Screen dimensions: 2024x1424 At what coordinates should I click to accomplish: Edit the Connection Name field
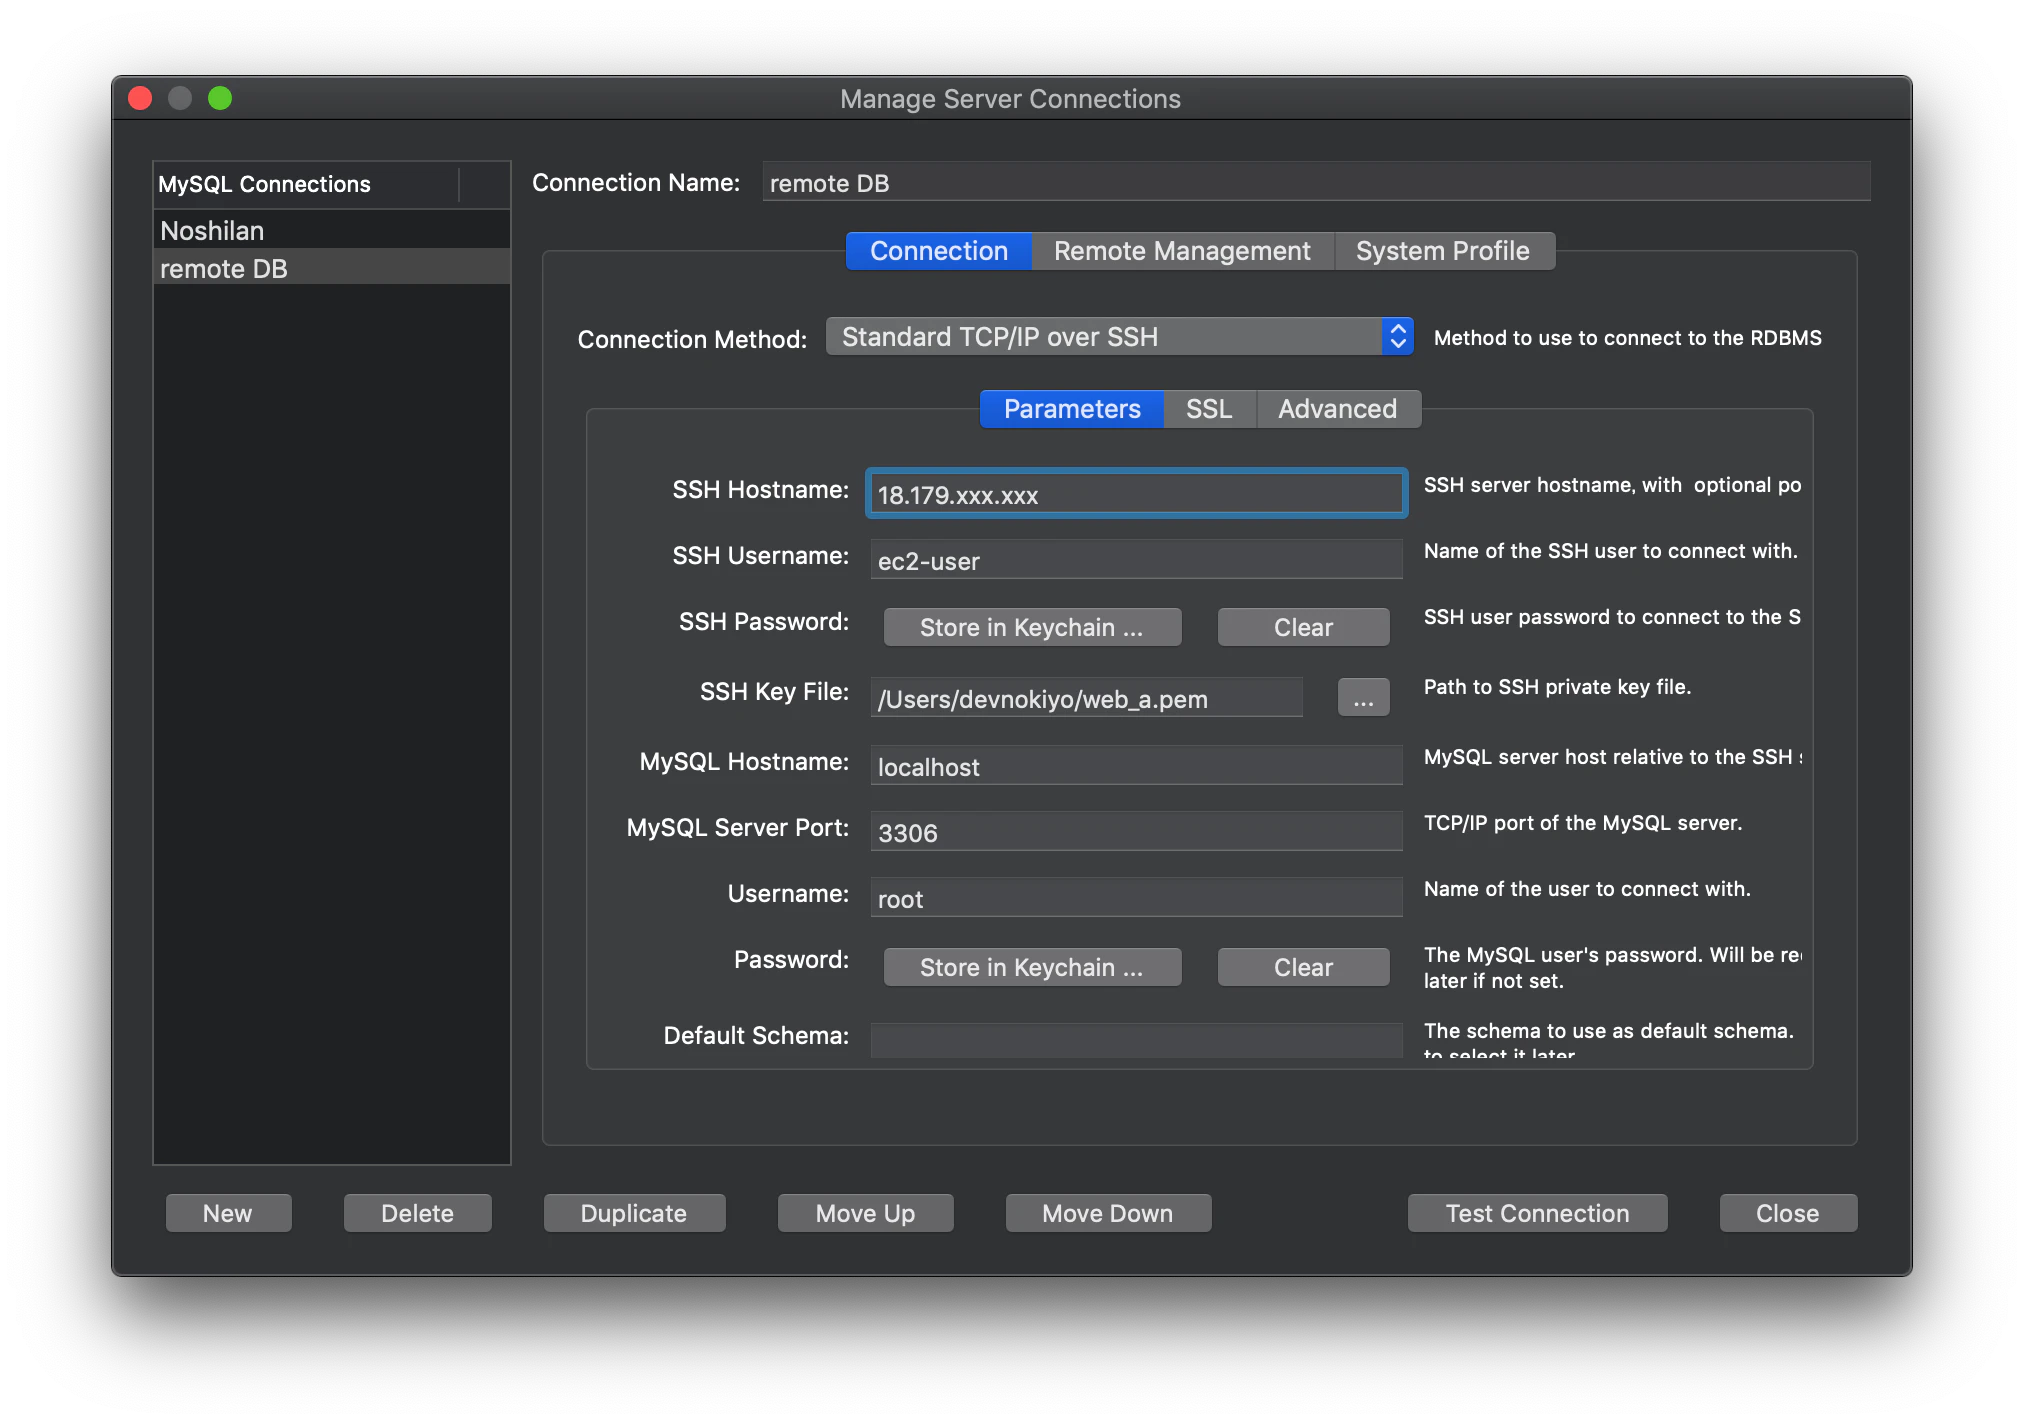(1316, 183)
